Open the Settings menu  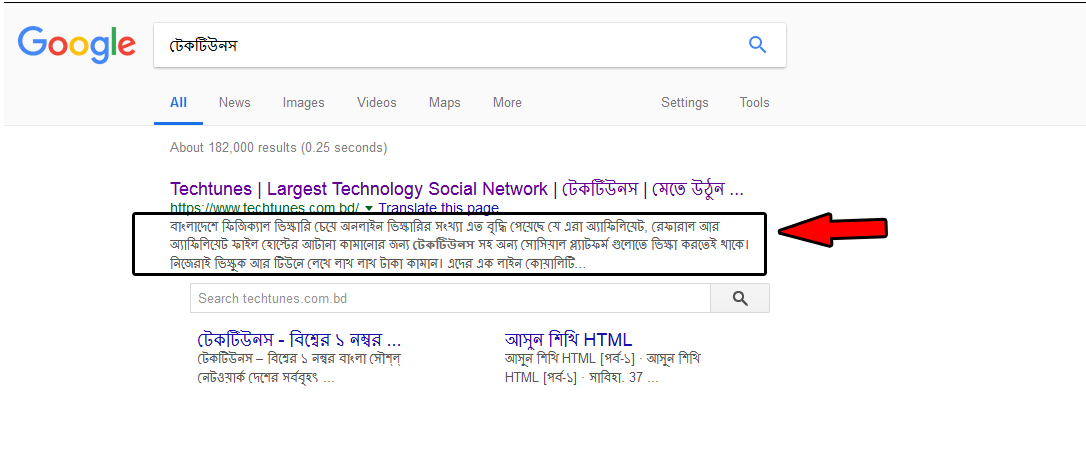pyautogui.click(x=684, y=103)
